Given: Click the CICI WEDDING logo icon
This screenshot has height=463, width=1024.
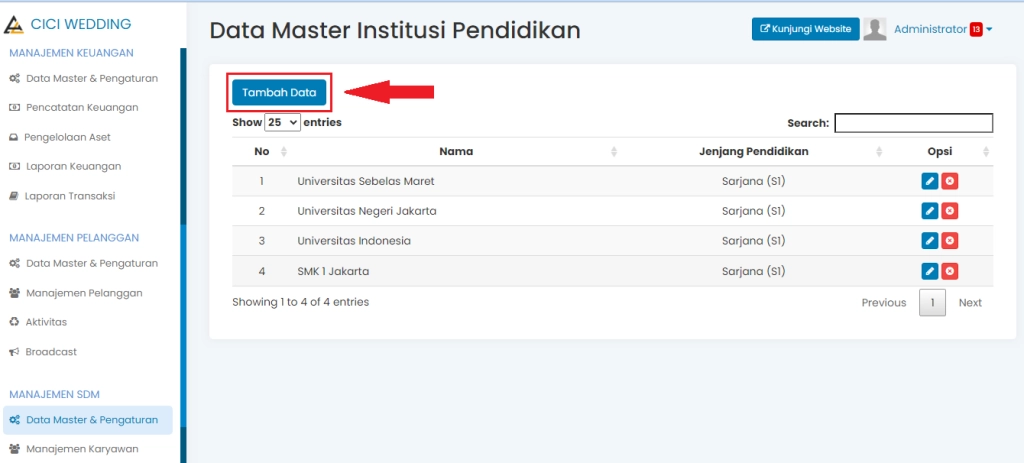Looking at the screenshot, I should 14,24.
